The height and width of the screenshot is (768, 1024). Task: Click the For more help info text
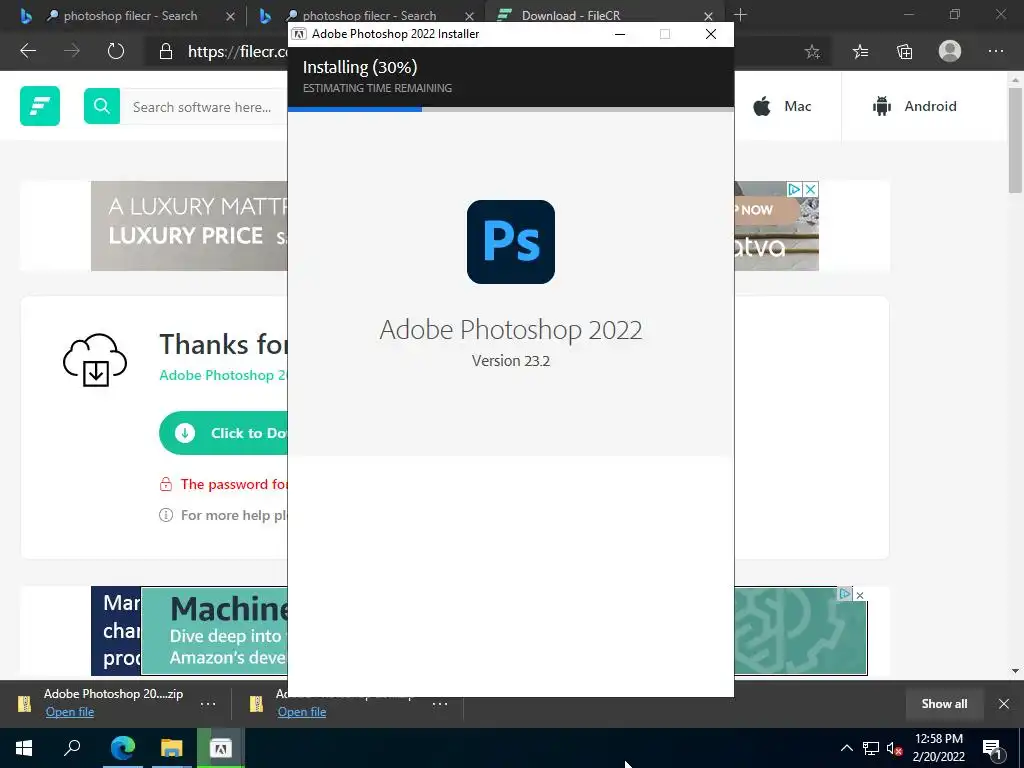point(234,515)
